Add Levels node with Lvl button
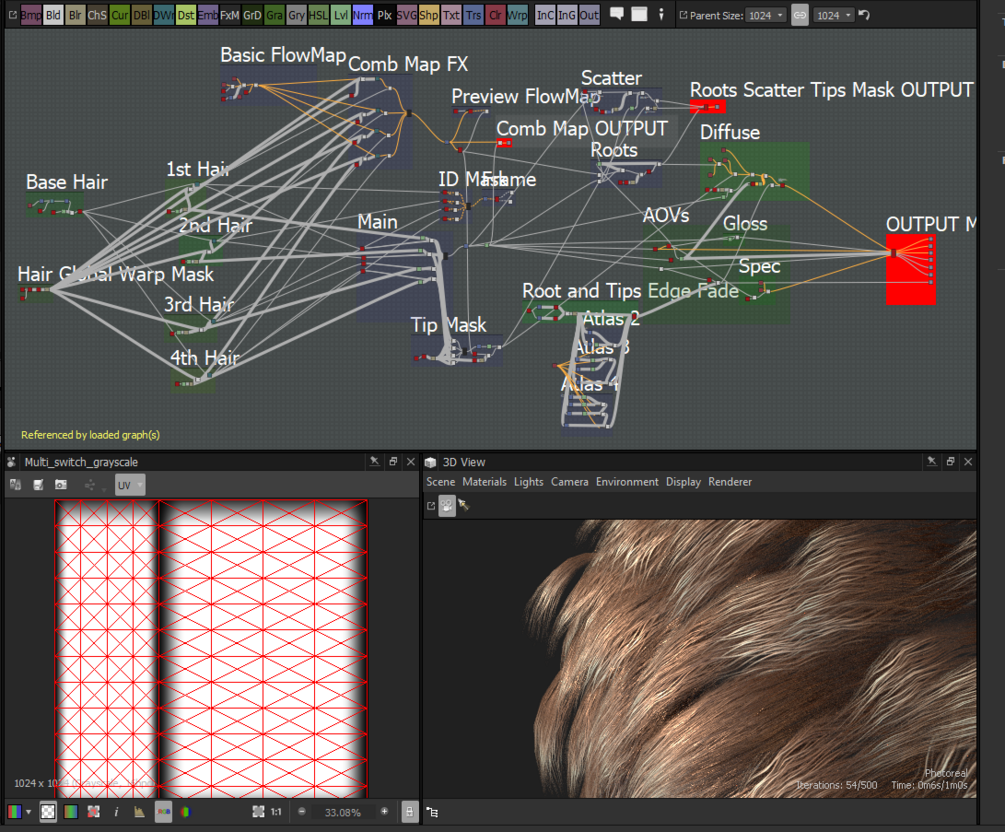 pyautogui.click(x=340, y=15)
